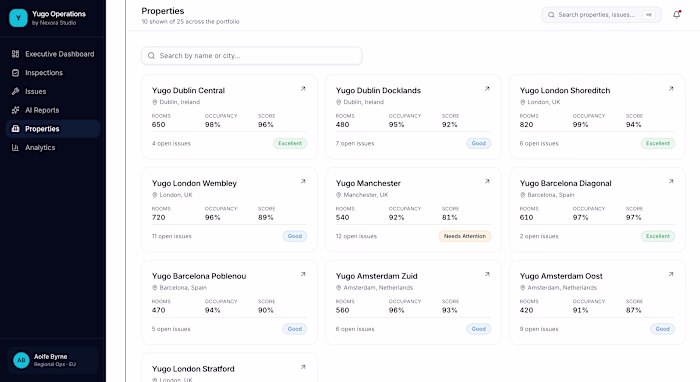700x382 pixels.
Task: Open Yugo London Wembley arrow icon
Action: click(x=303, y=182)
